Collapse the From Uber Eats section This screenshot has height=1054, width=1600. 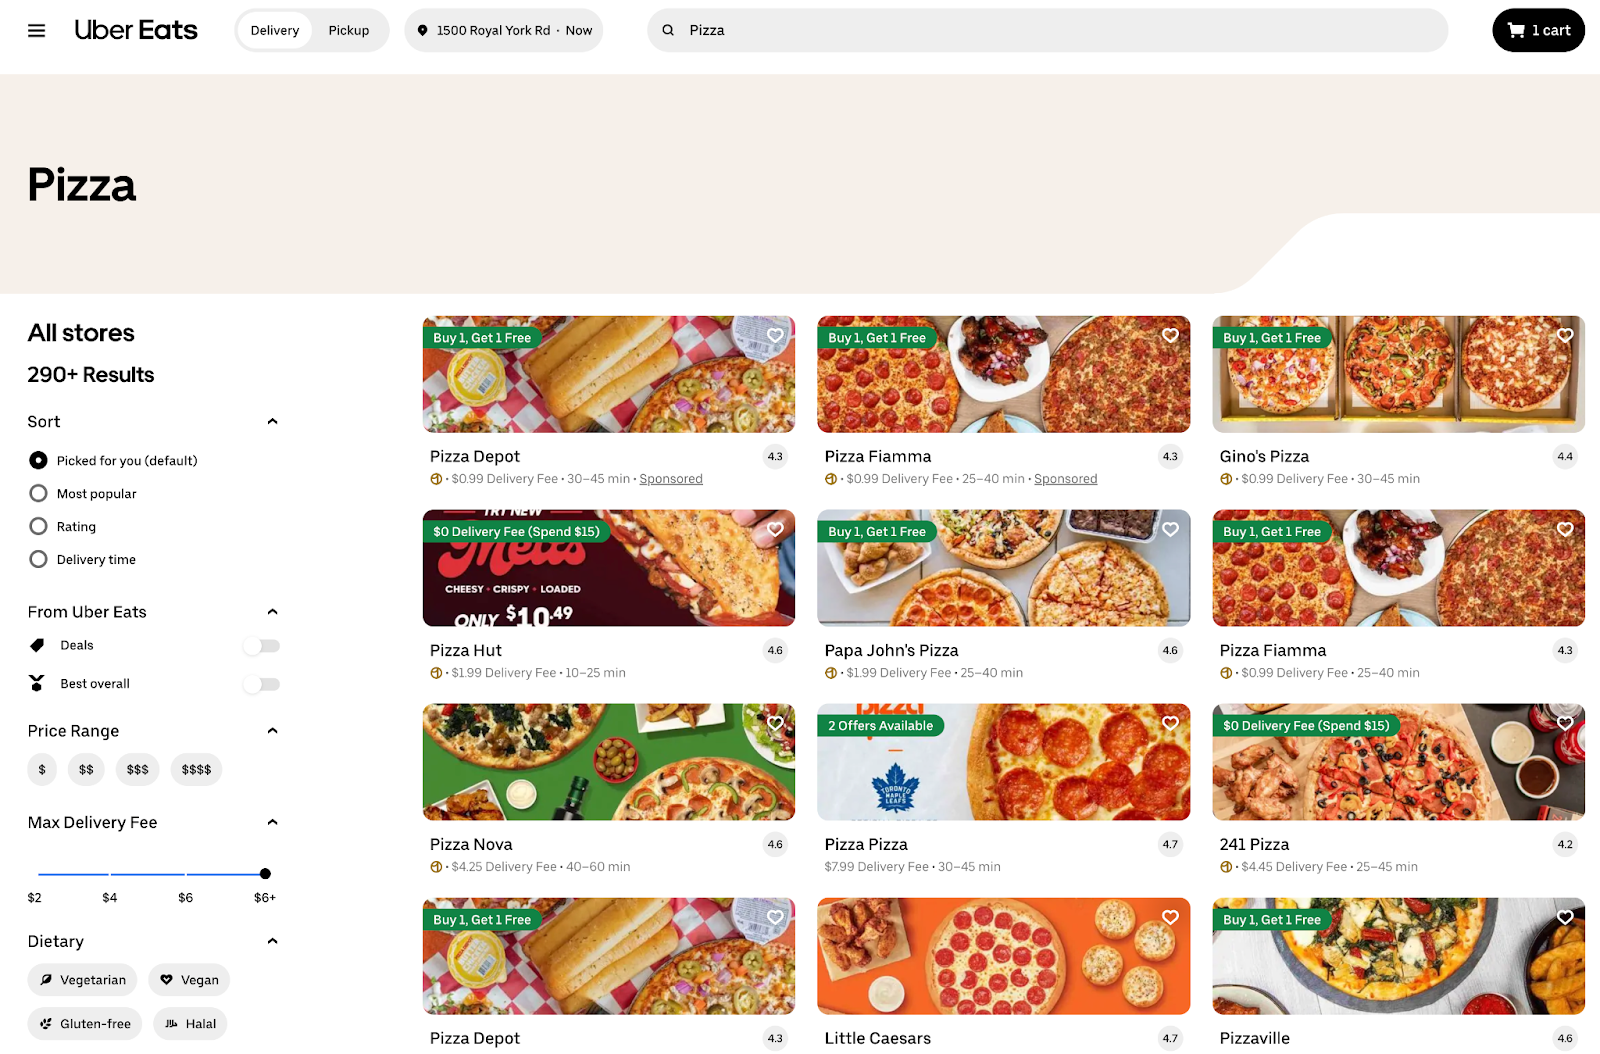(x=272, y=612)
